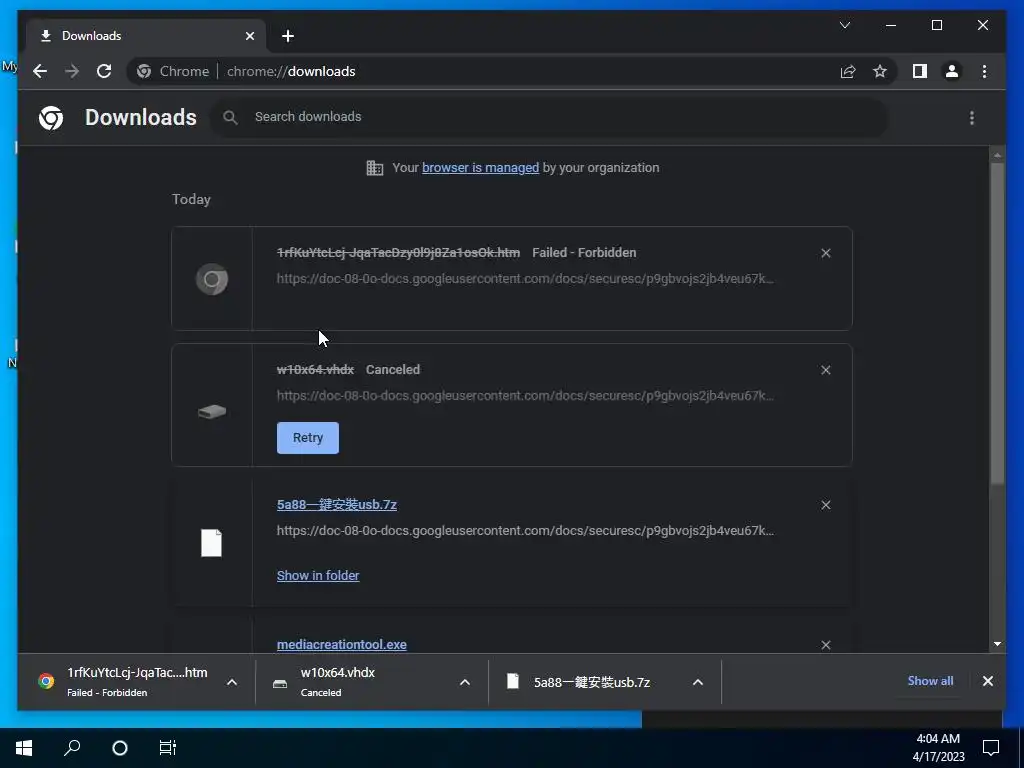
Task: Open the browser is managed link
Action: tap(480, 168)
